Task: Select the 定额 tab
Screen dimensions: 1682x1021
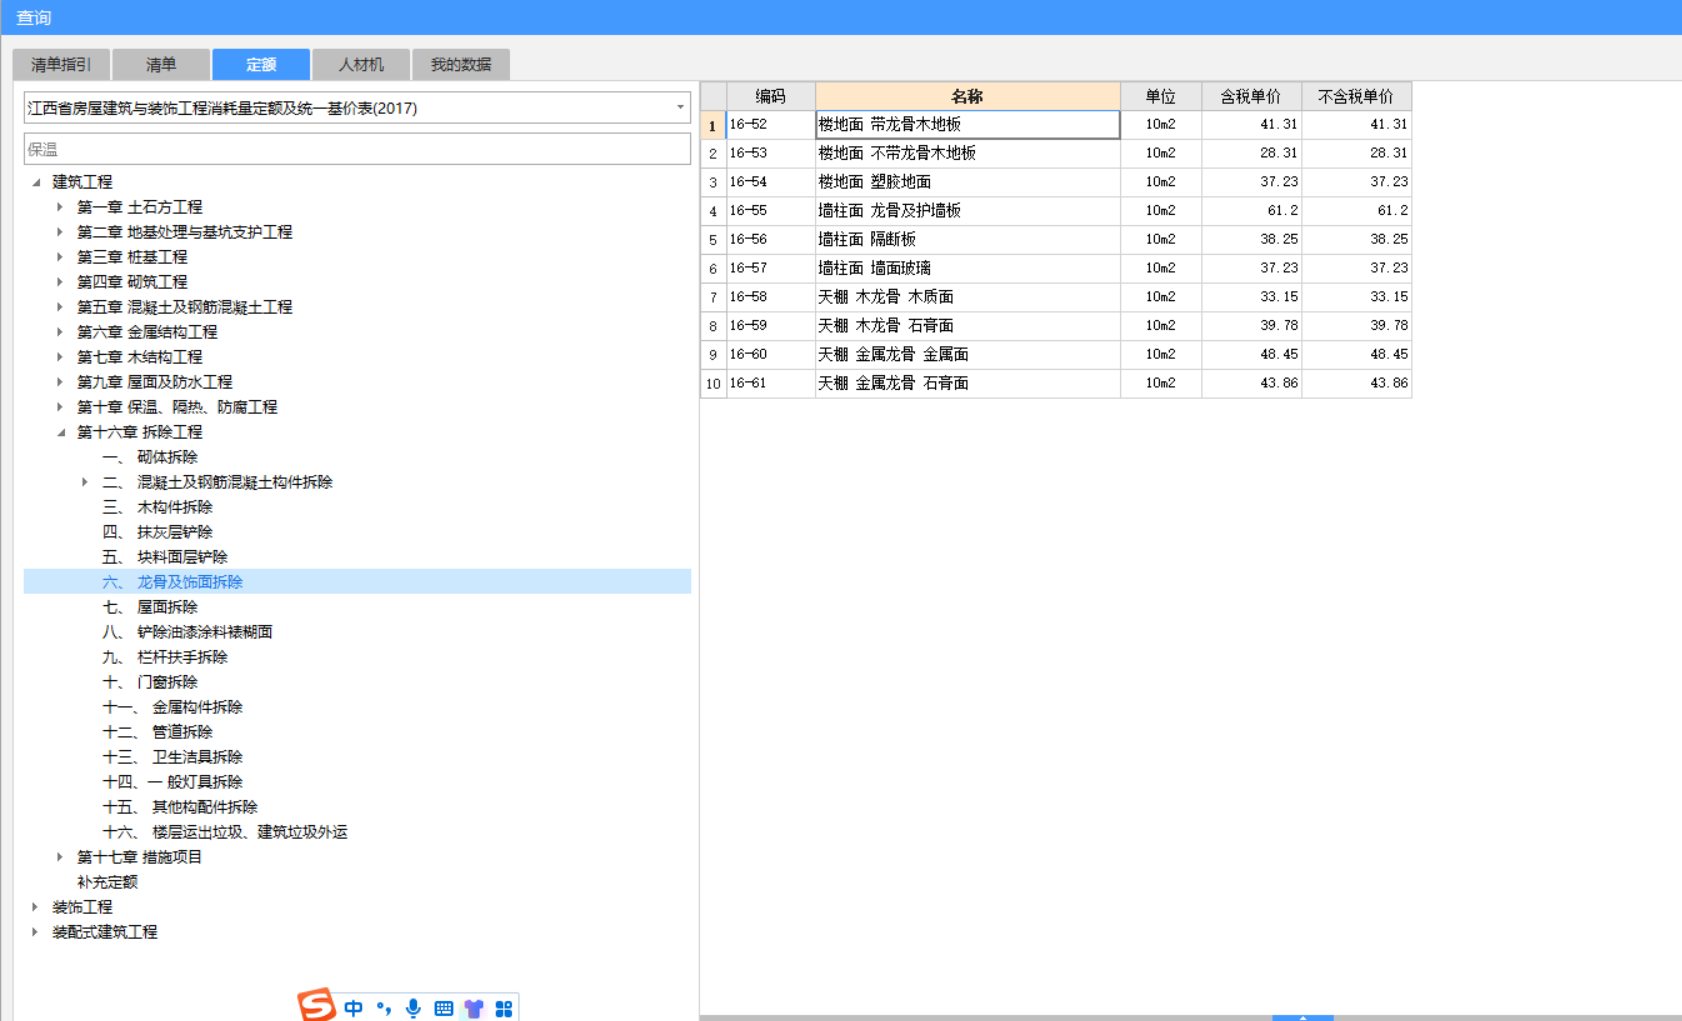Action: [261, 64]
